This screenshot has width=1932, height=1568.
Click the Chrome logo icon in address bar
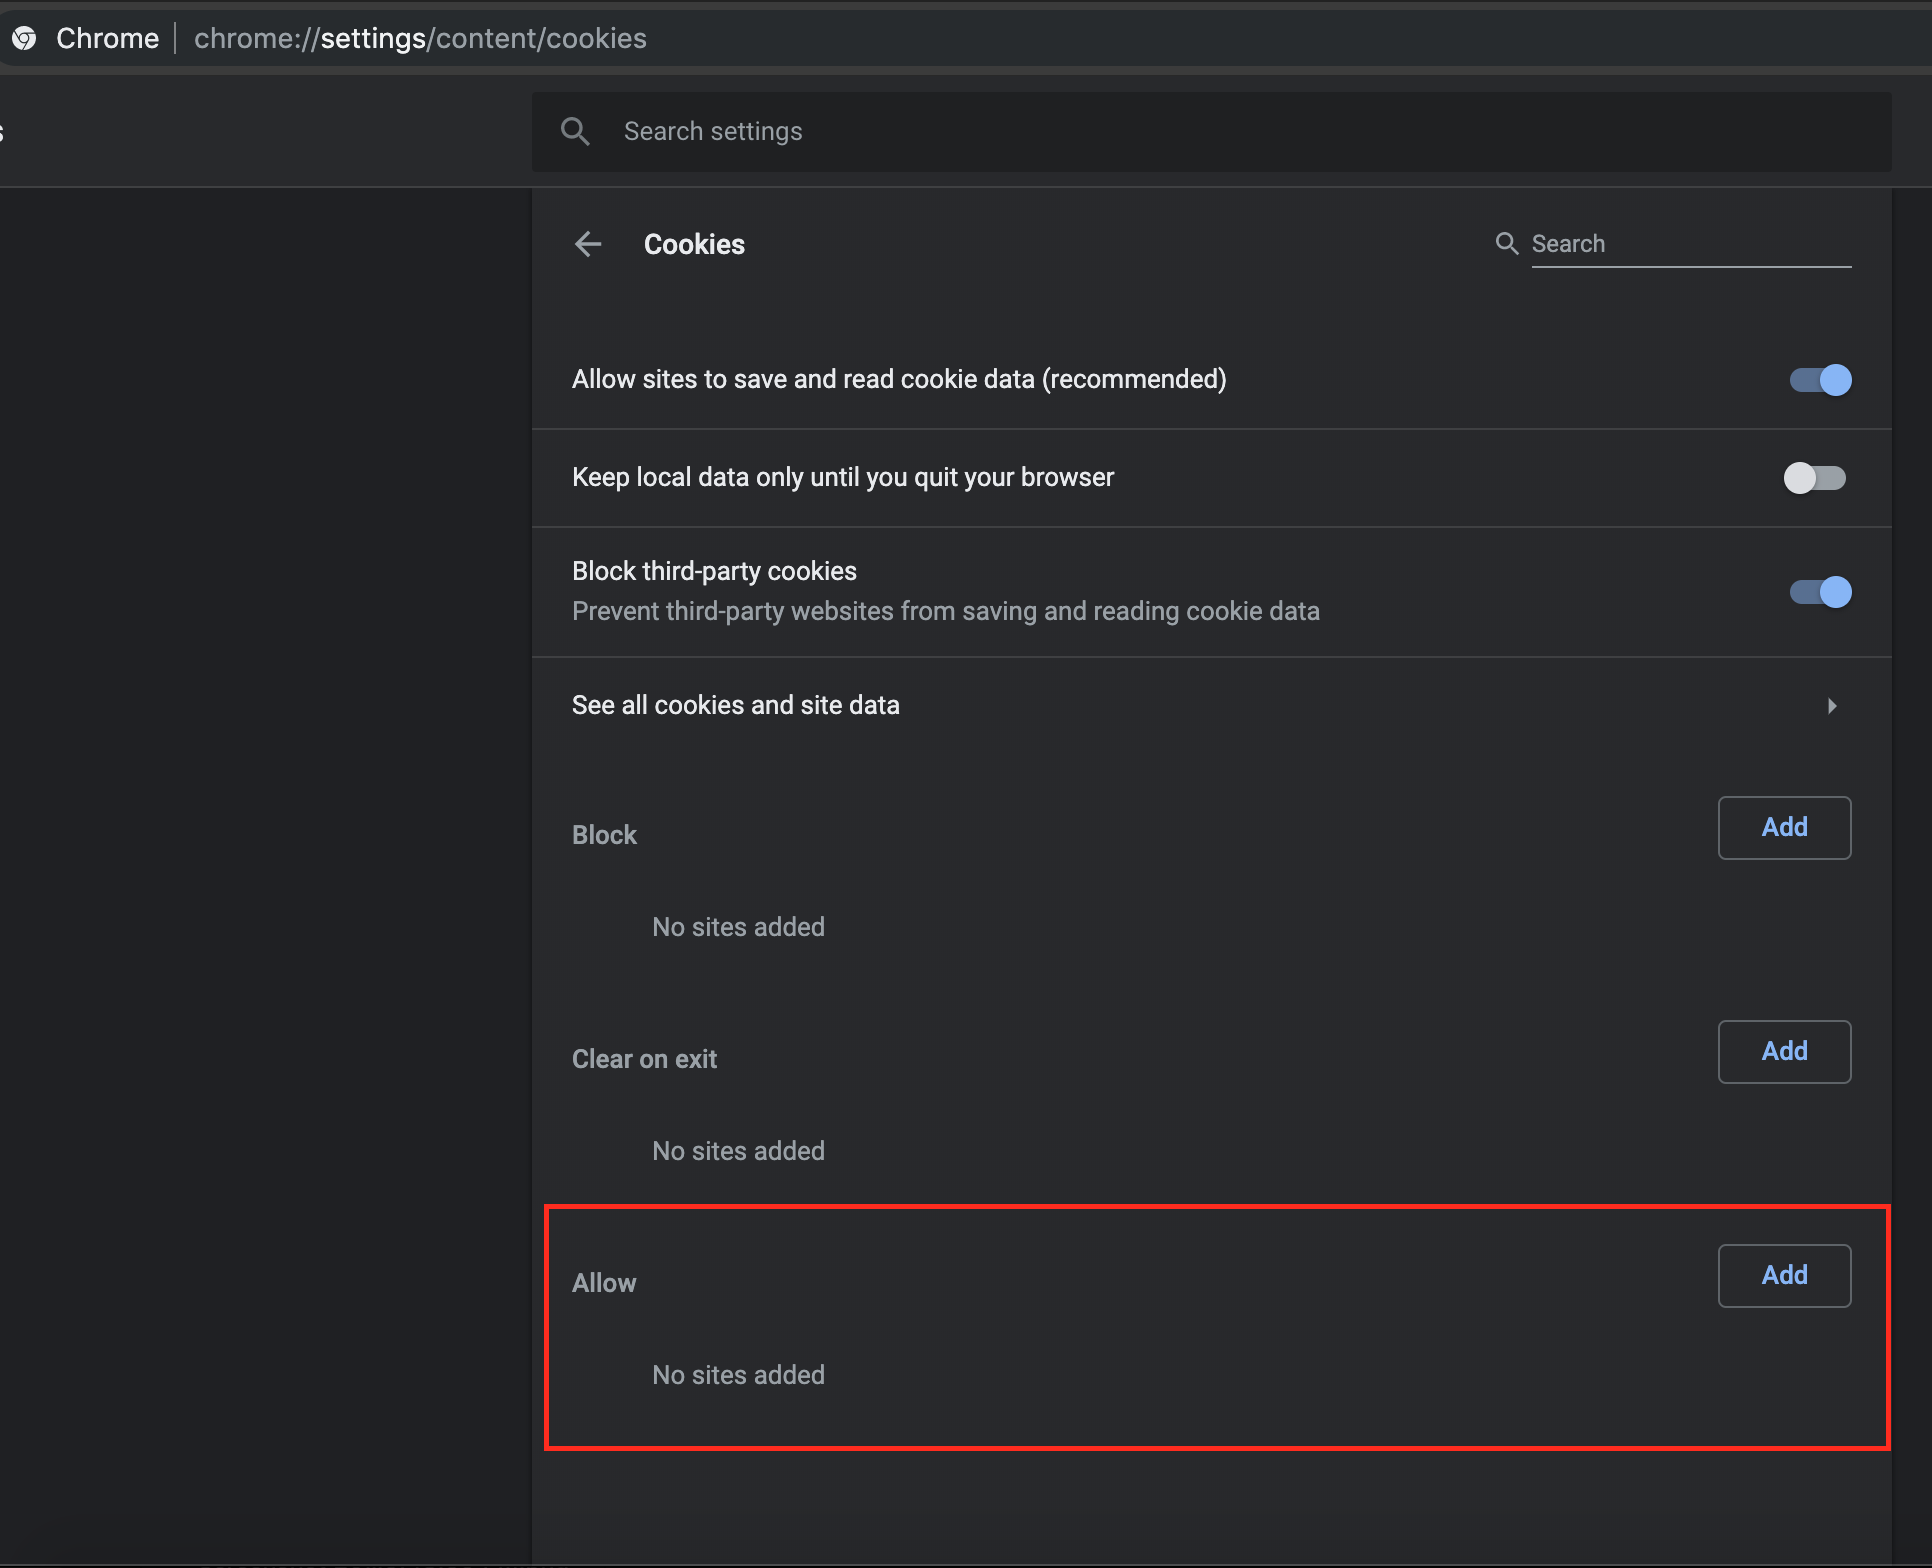[24, 38]
